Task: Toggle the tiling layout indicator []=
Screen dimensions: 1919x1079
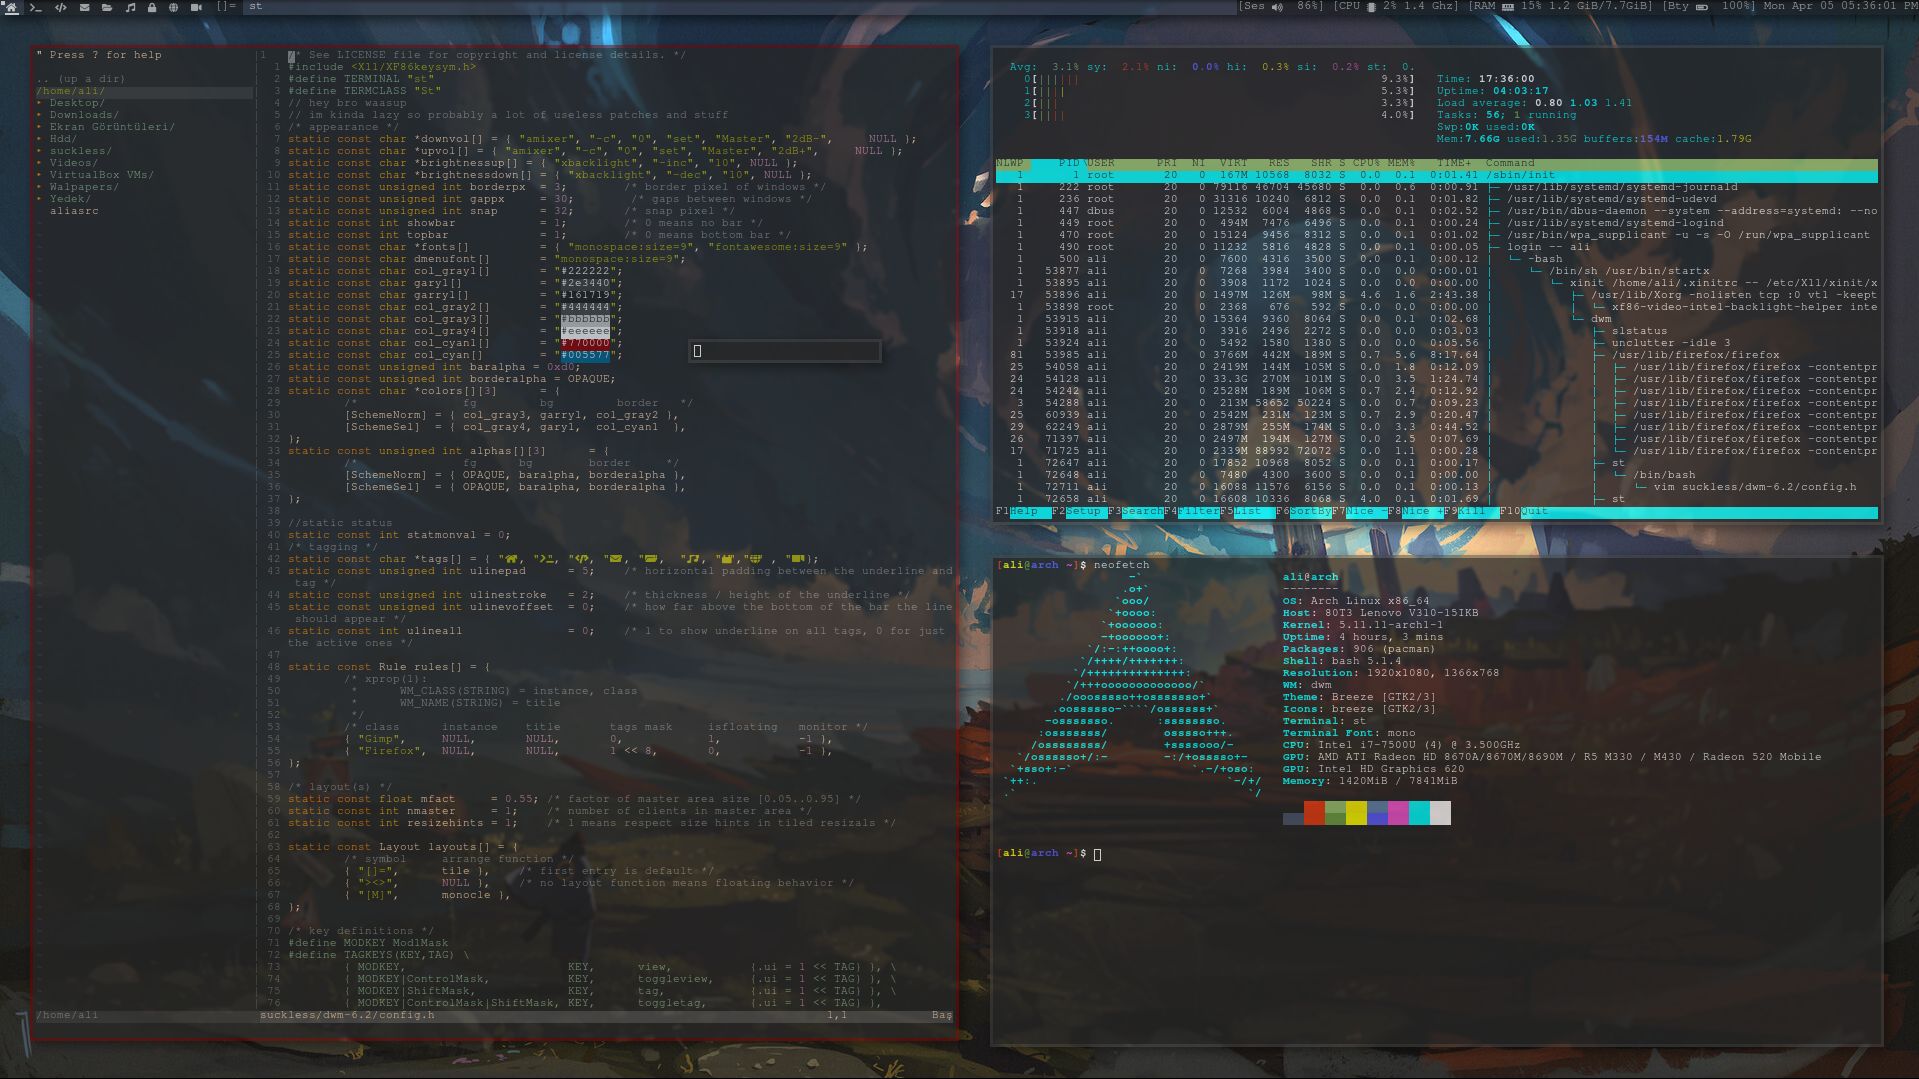Action: 226,7
